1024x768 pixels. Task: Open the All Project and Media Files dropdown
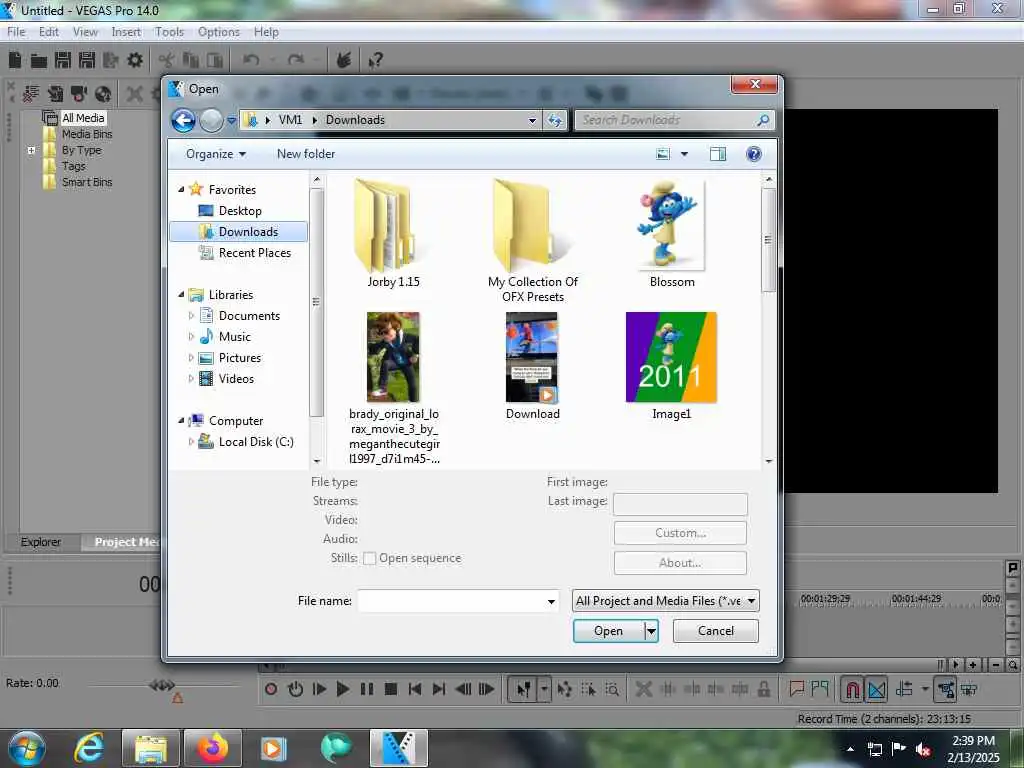click(666, 601)
